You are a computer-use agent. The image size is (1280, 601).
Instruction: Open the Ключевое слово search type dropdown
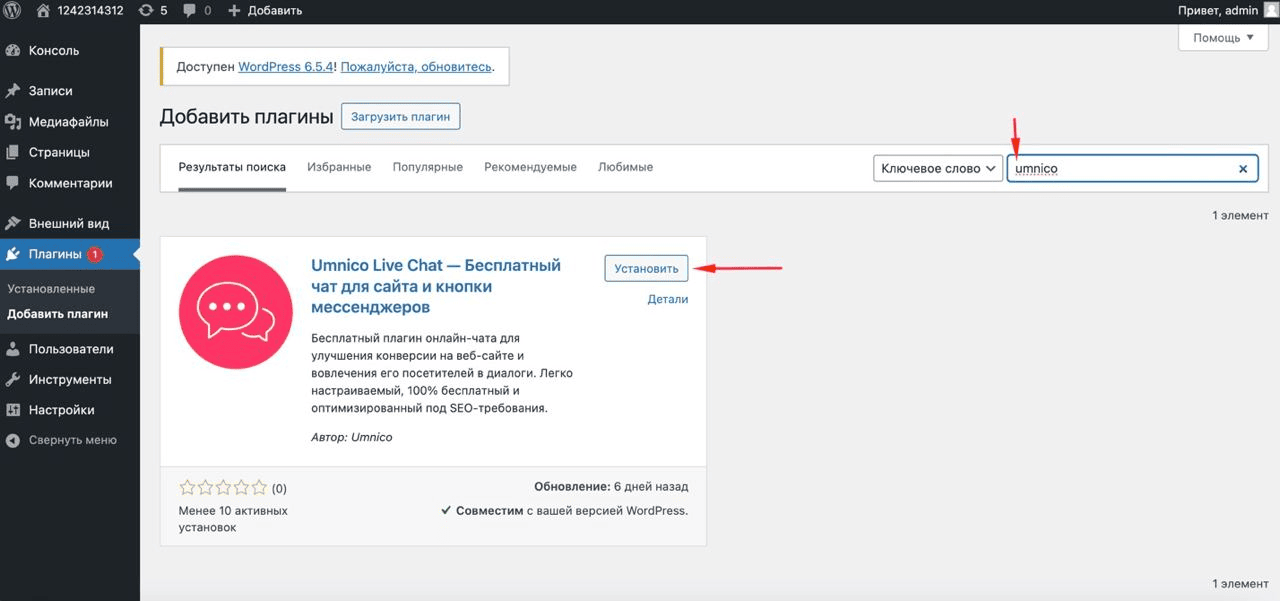click(x=938, y=169)
